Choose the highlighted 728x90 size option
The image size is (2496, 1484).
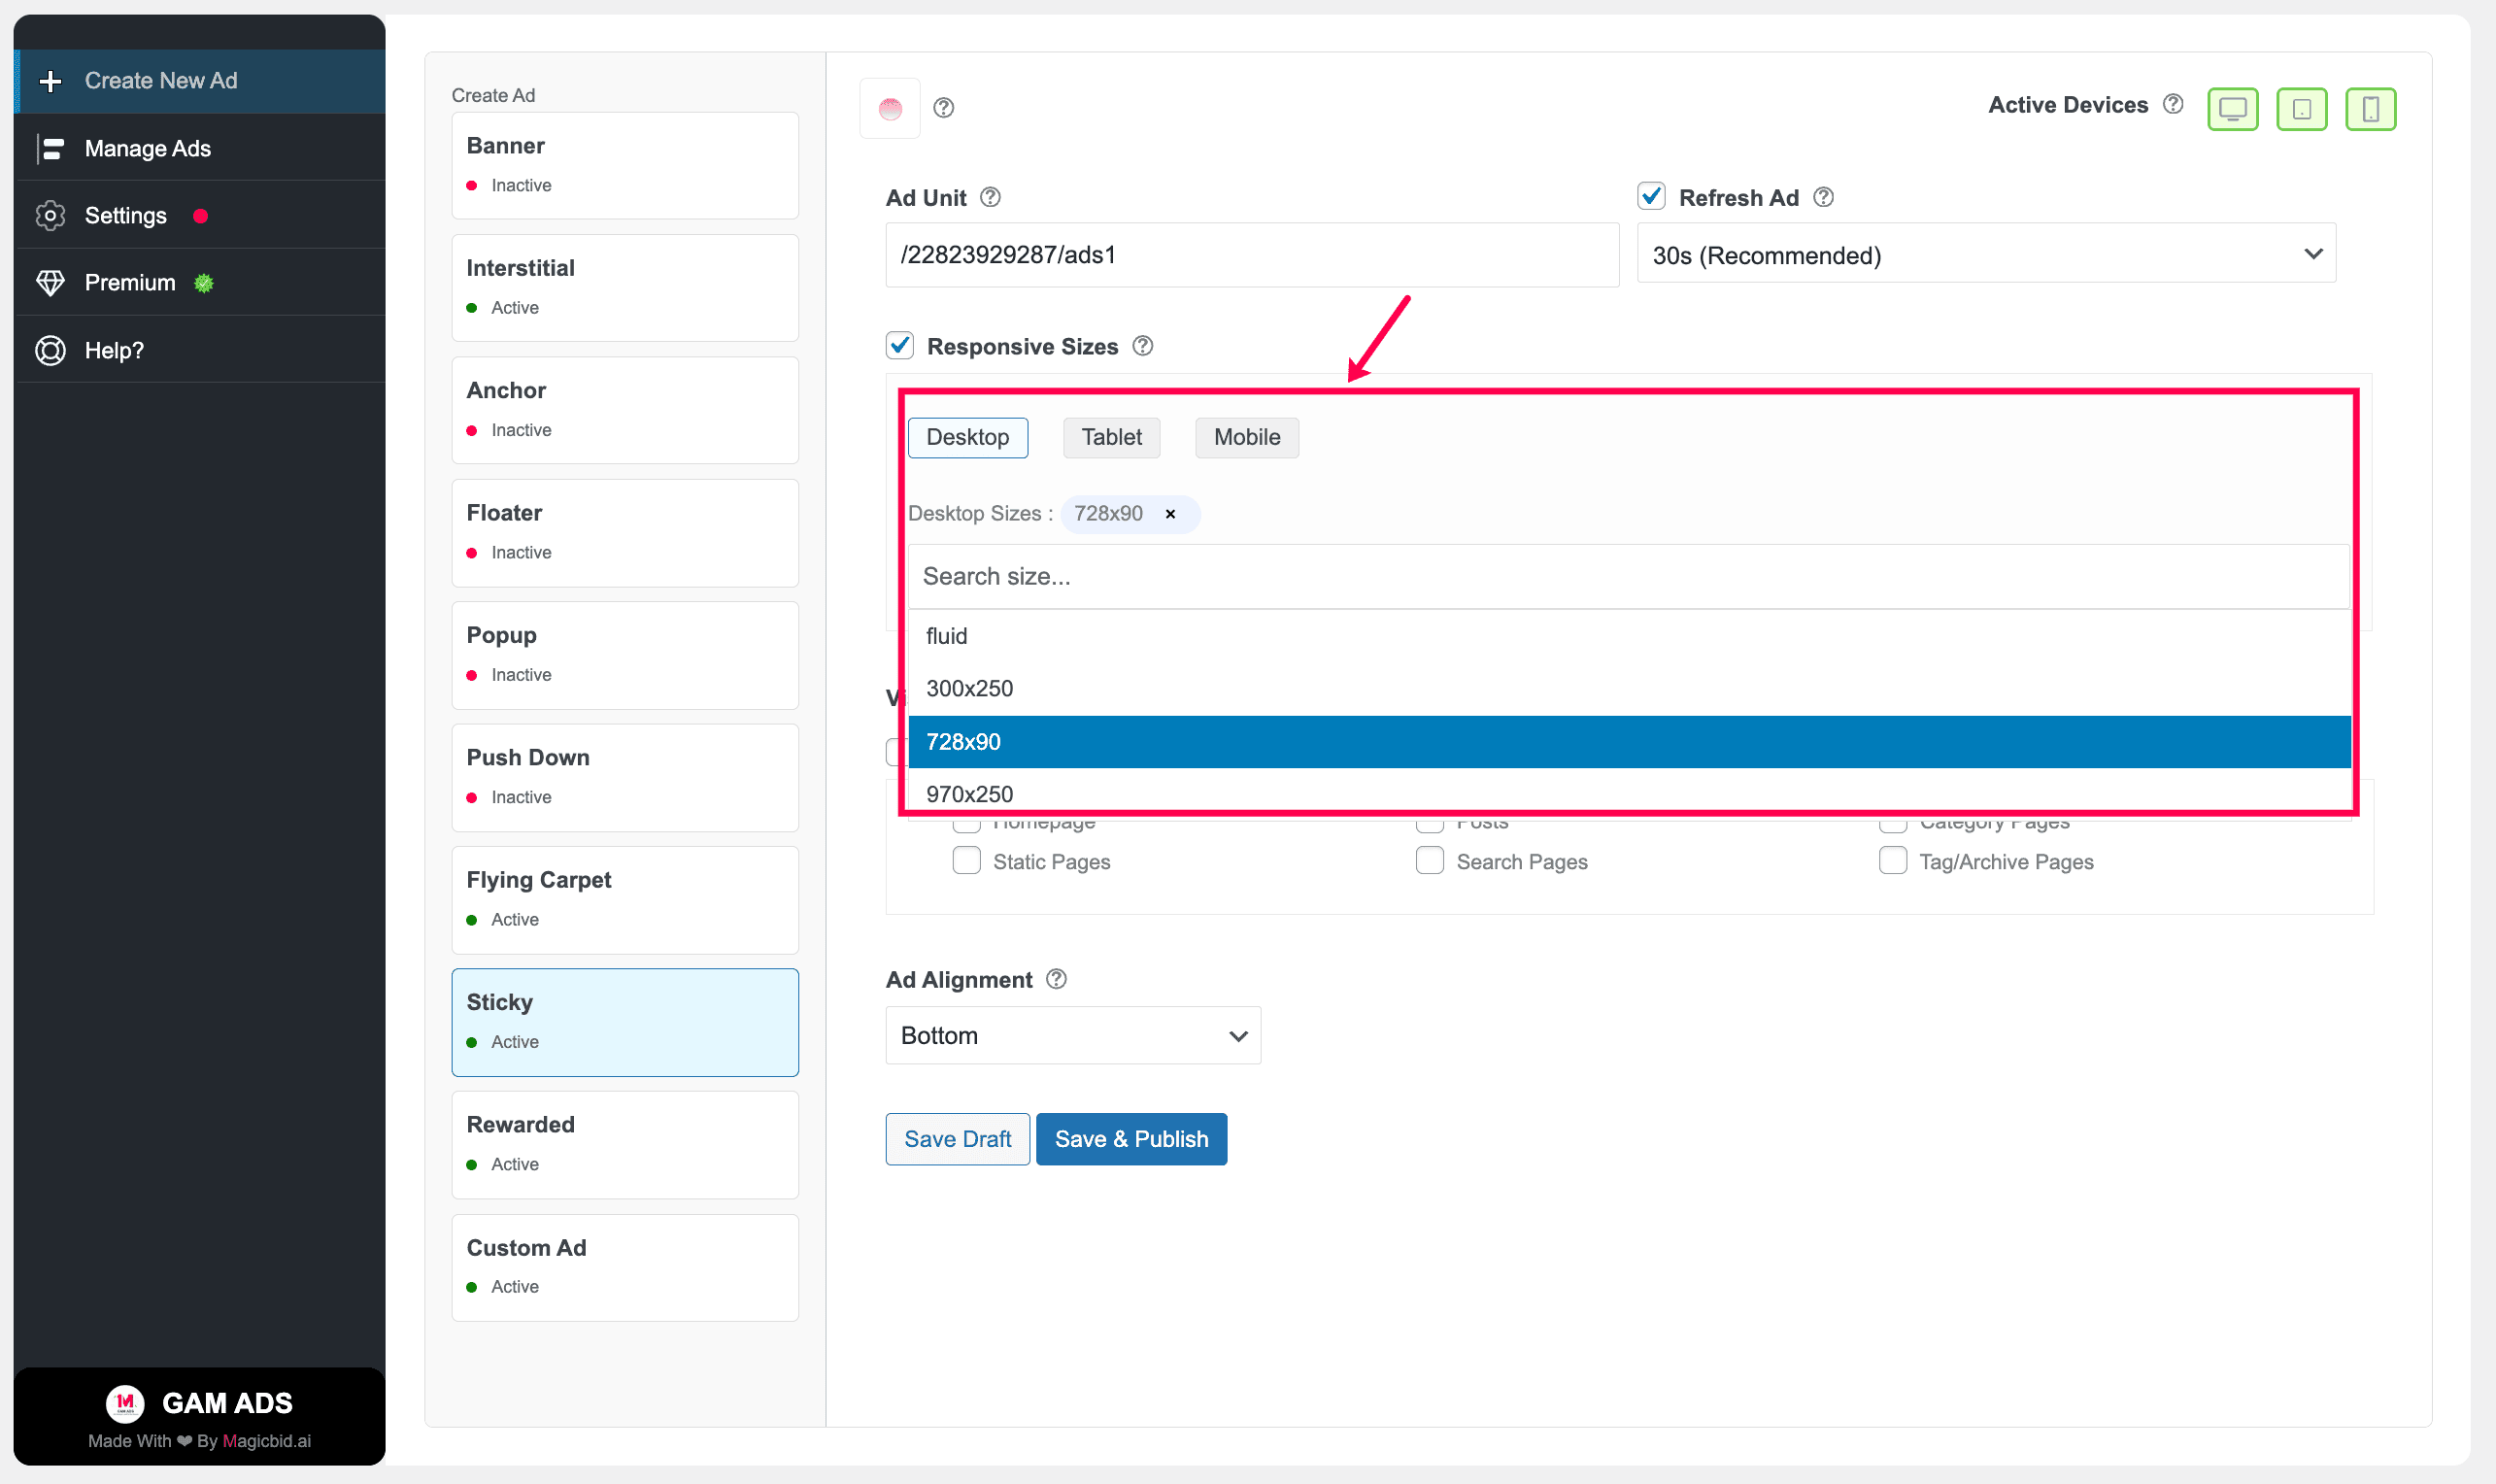tap(1629, 742)
